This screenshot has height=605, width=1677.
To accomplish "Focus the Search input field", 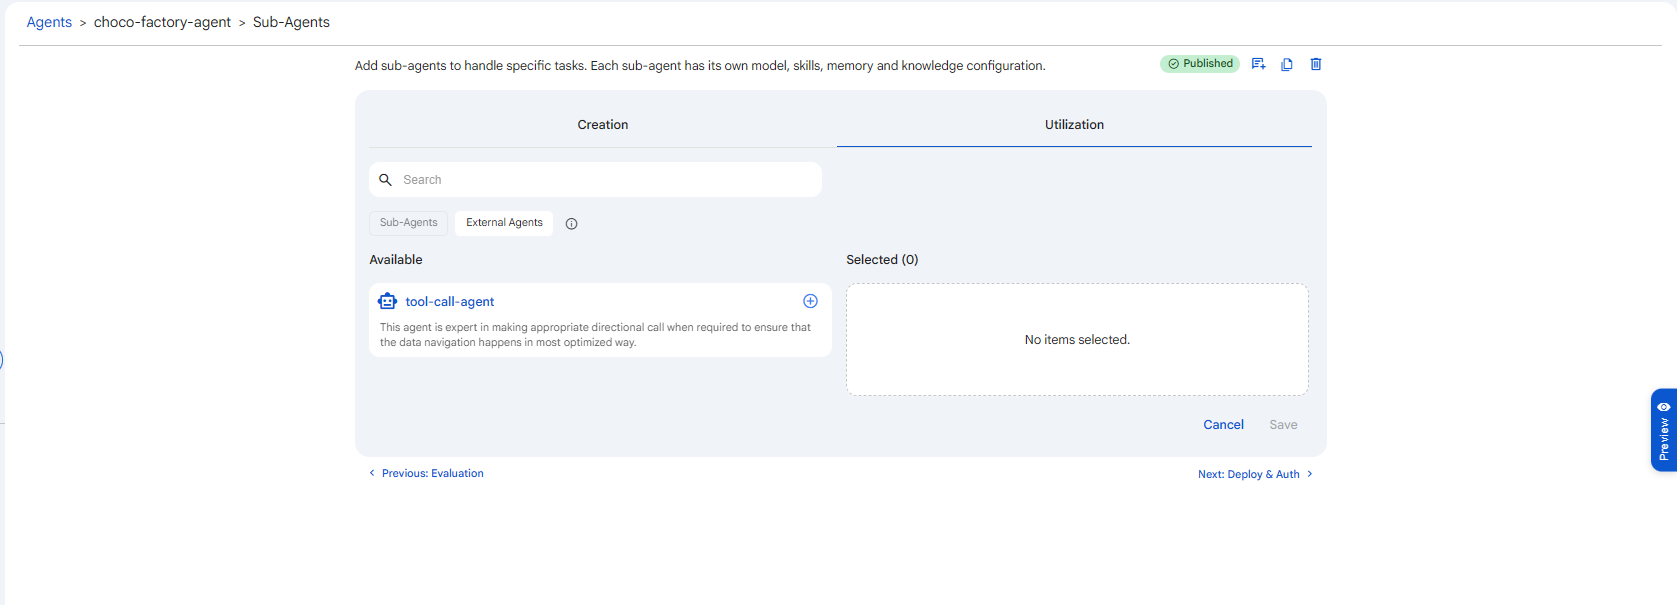I will click(595, 180).
